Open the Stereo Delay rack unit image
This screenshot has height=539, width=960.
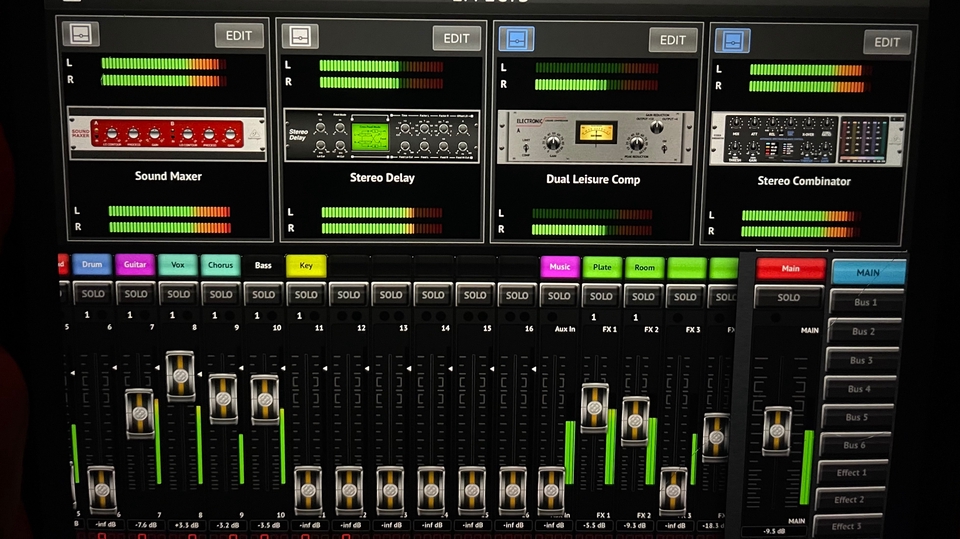click(381, 136)
